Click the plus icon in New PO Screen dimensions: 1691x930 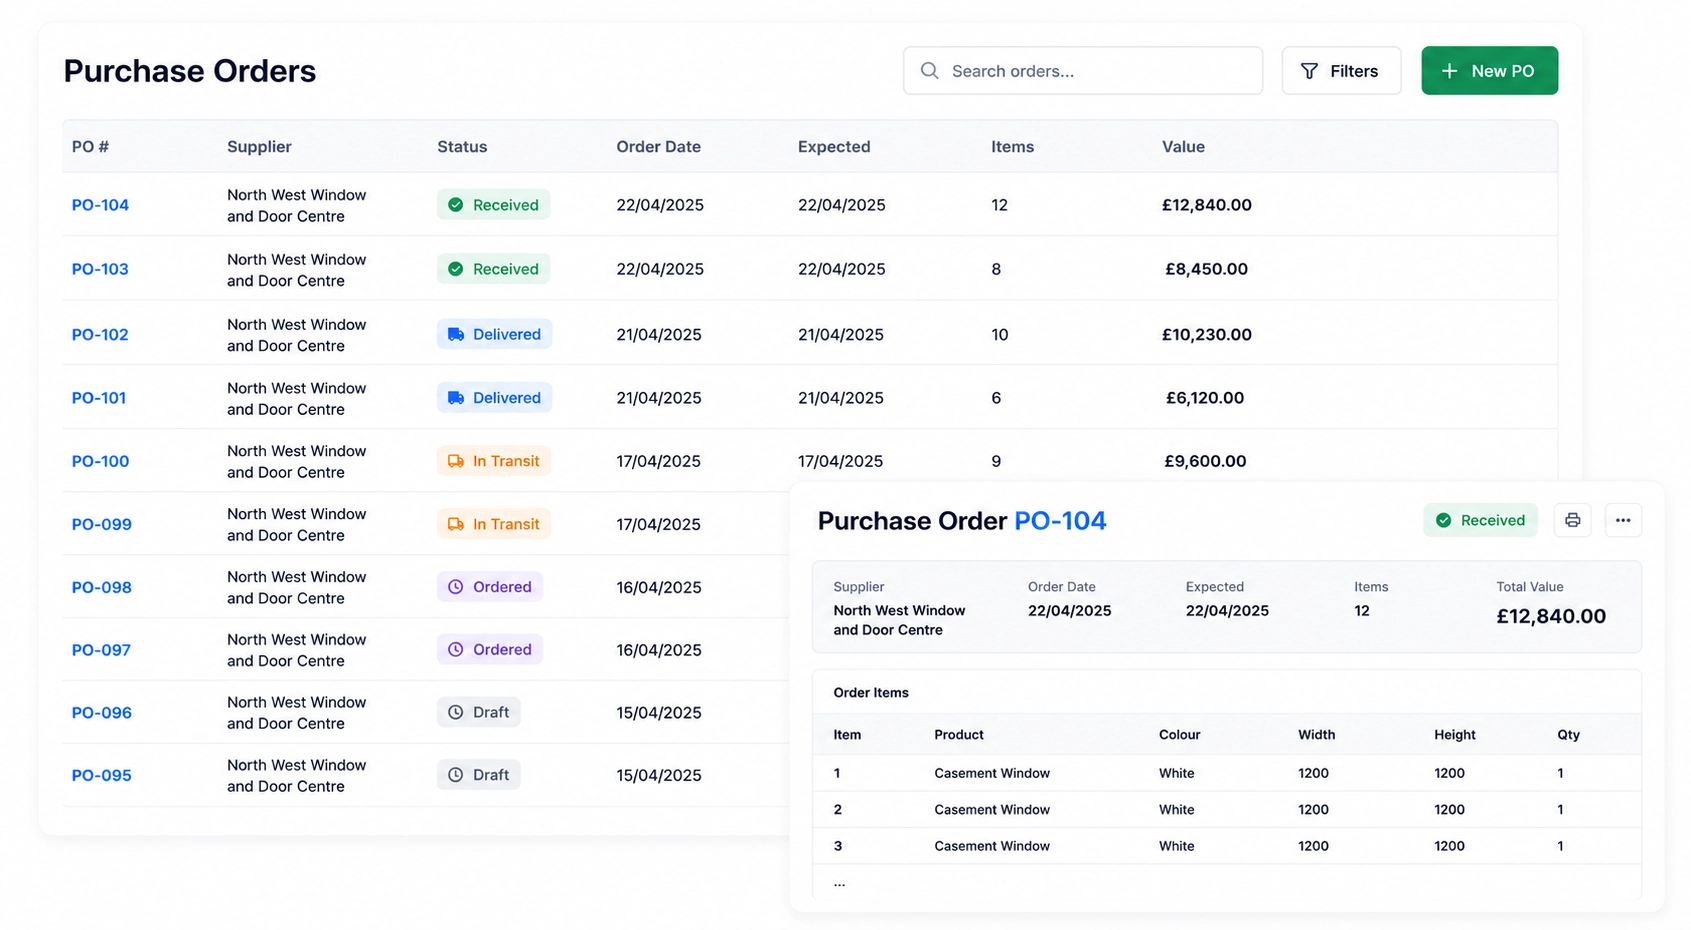click(x=1449, y=71)
